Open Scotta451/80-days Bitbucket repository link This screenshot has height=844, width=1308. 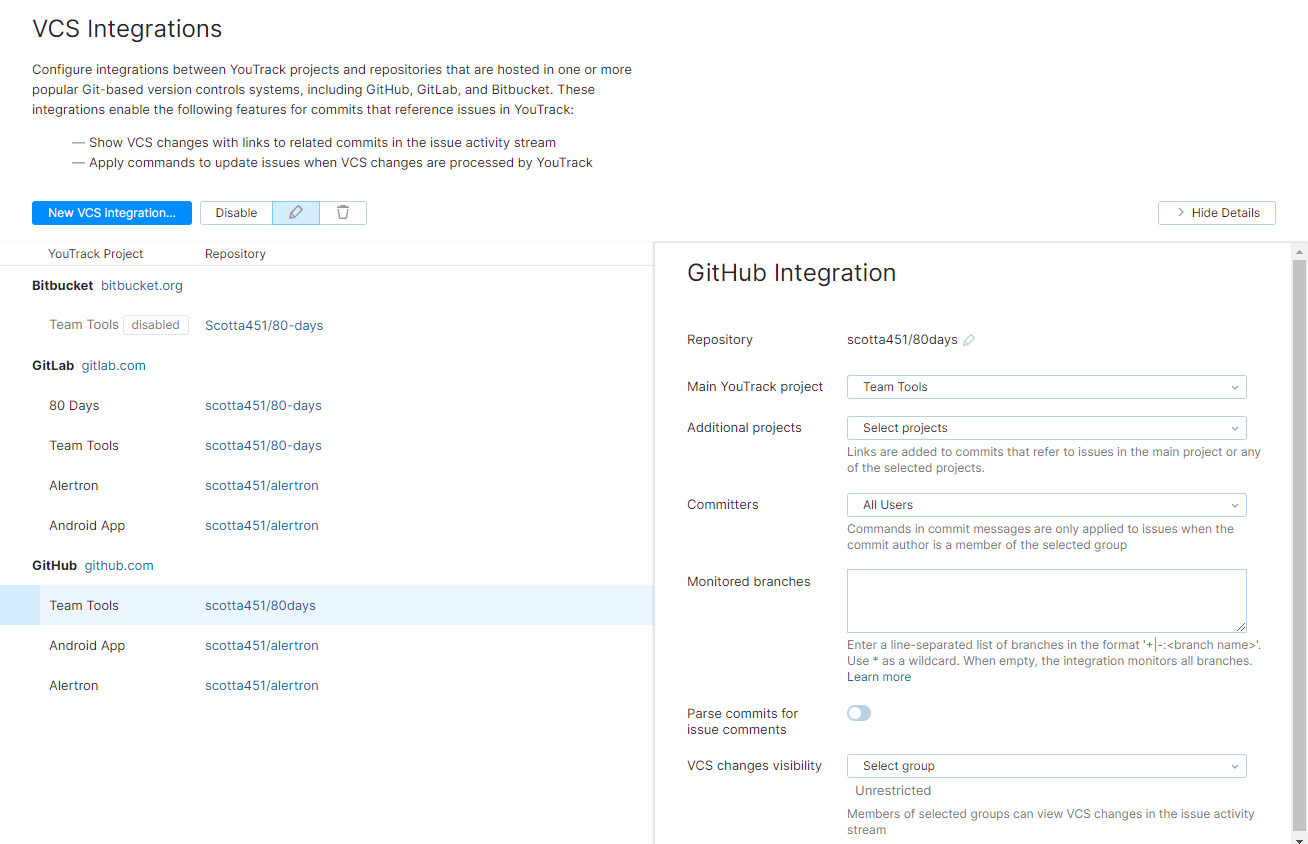click(x=264, y=326)
